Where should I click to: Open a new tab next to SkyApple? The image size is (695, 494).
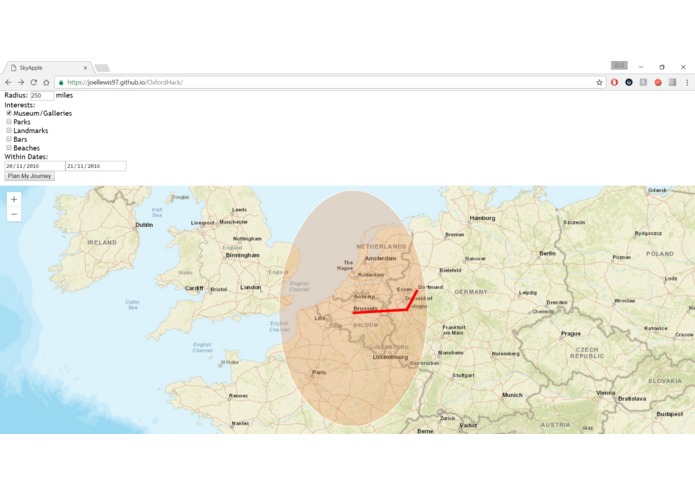point(102,68)
